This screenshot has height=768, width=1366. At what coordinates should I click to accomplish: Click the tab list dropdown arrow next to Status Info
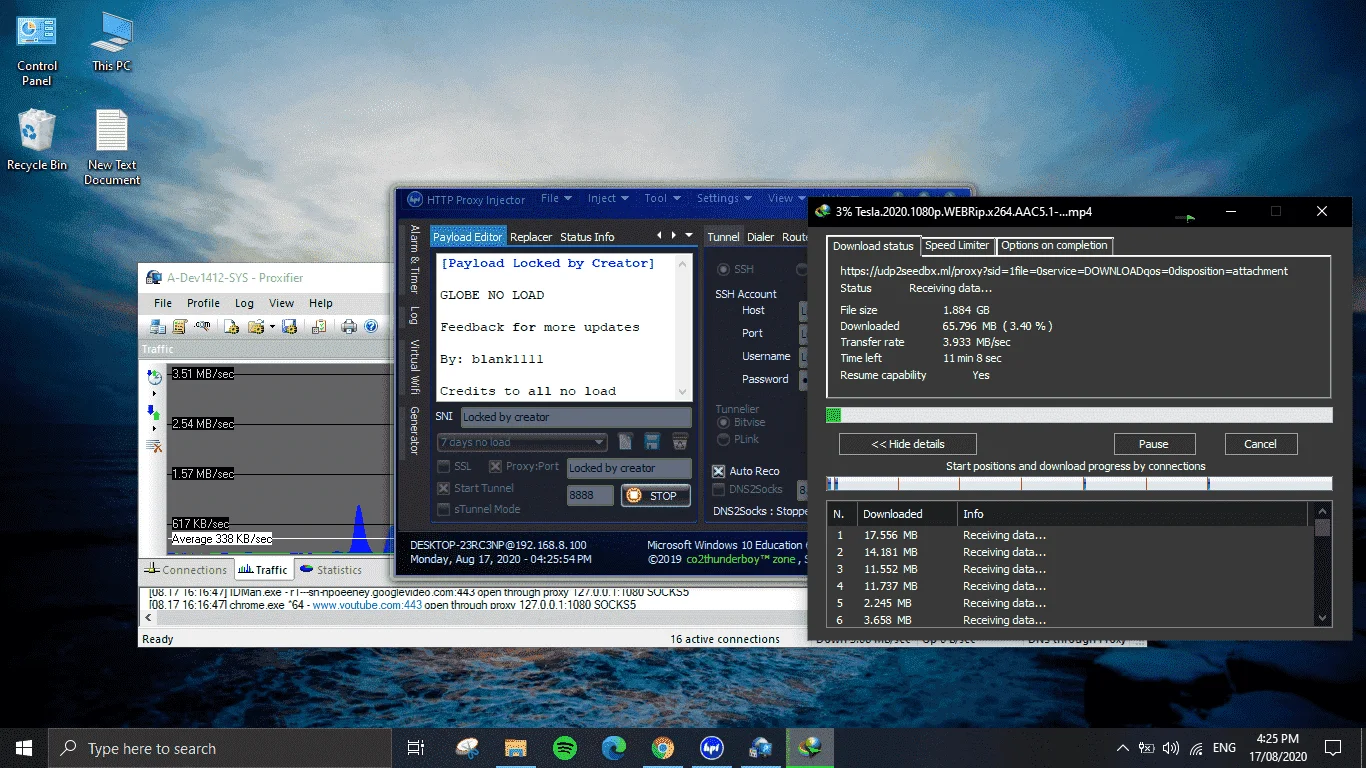click(x=689, y=235)
